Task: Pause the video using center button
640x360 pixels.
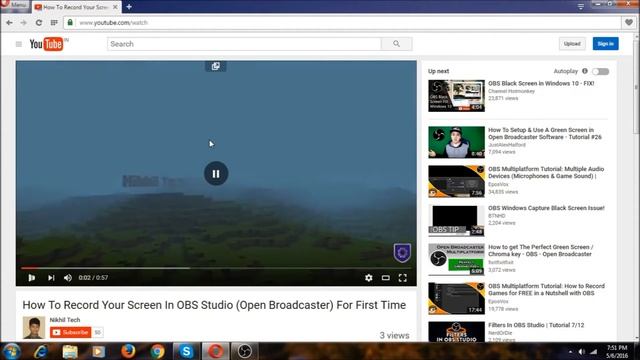Action: click(x=216, y=173)
